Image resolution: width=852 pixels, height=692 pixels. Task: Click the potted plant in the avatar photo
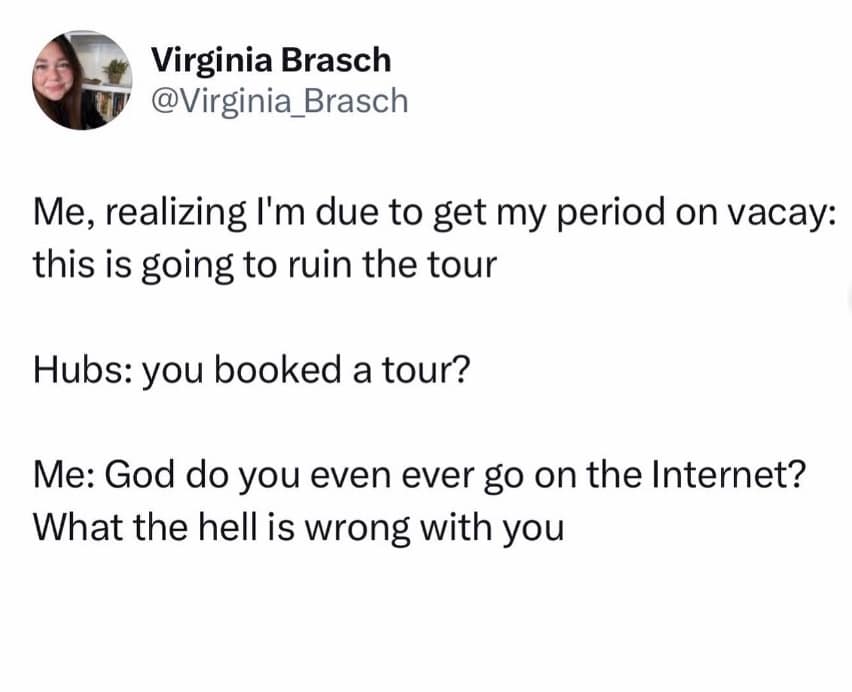coord(118,70)
